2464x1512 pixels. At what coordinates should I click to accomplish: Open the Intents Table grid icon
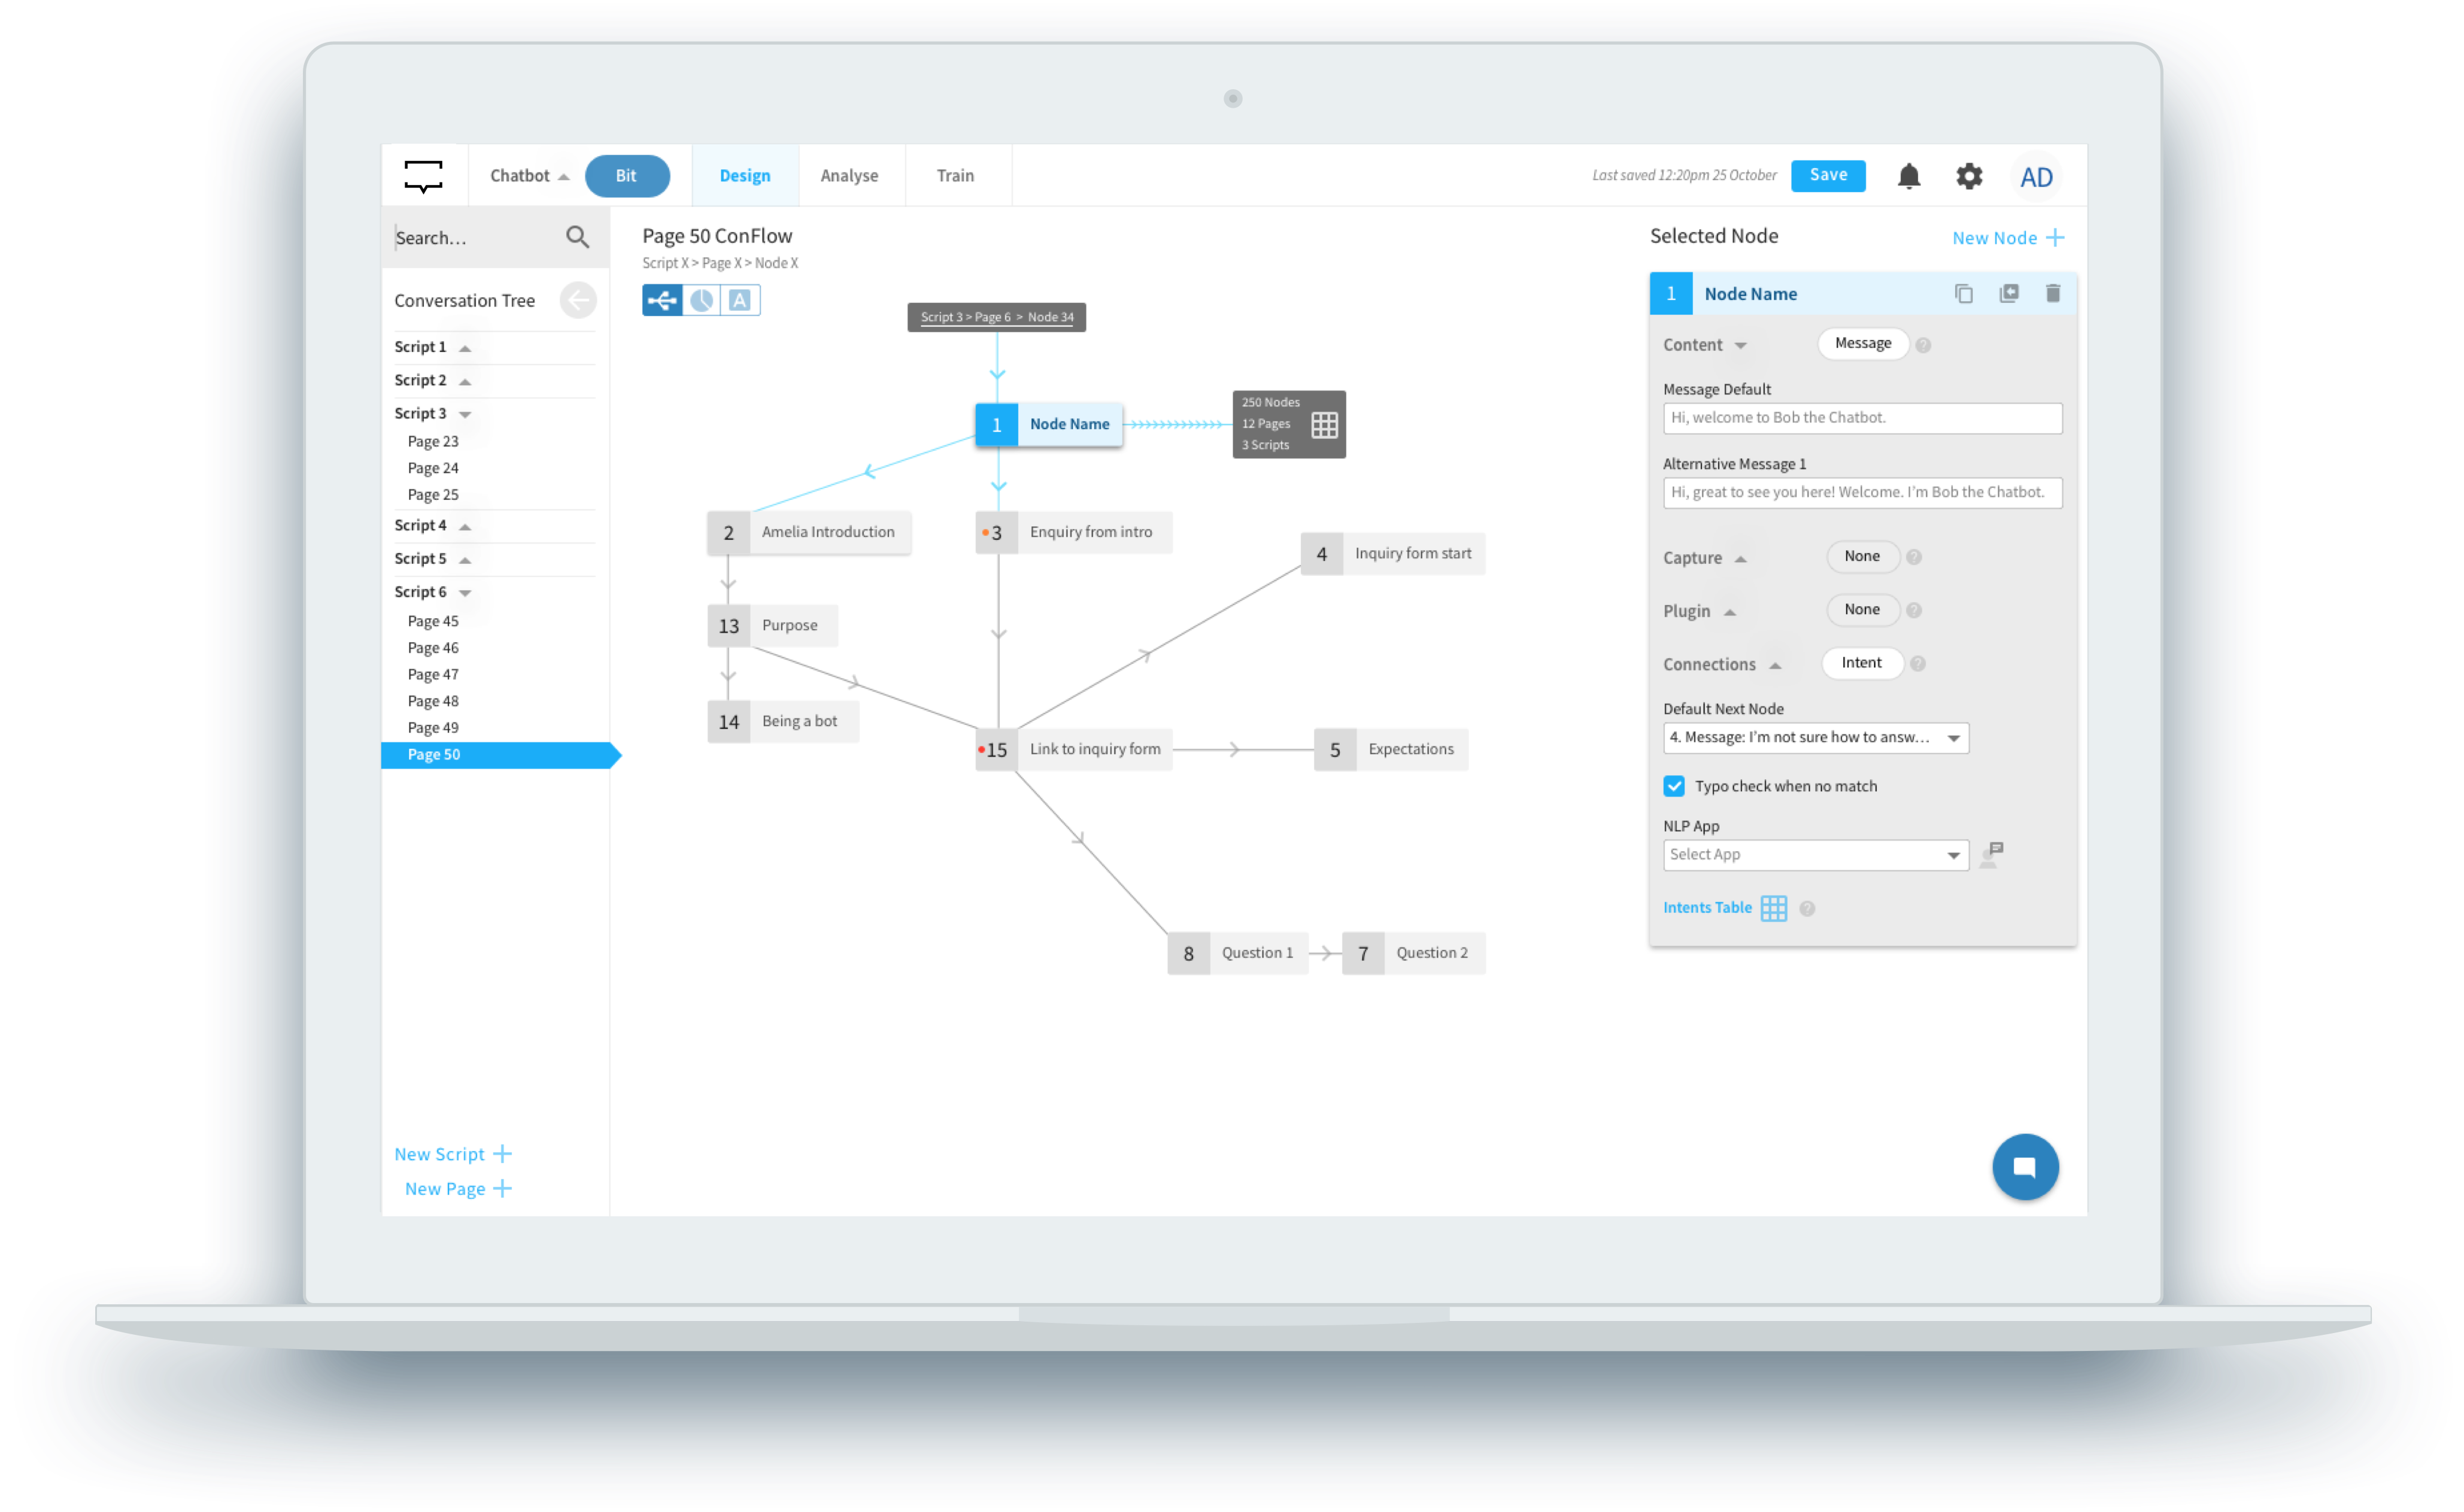point(1774,908)
